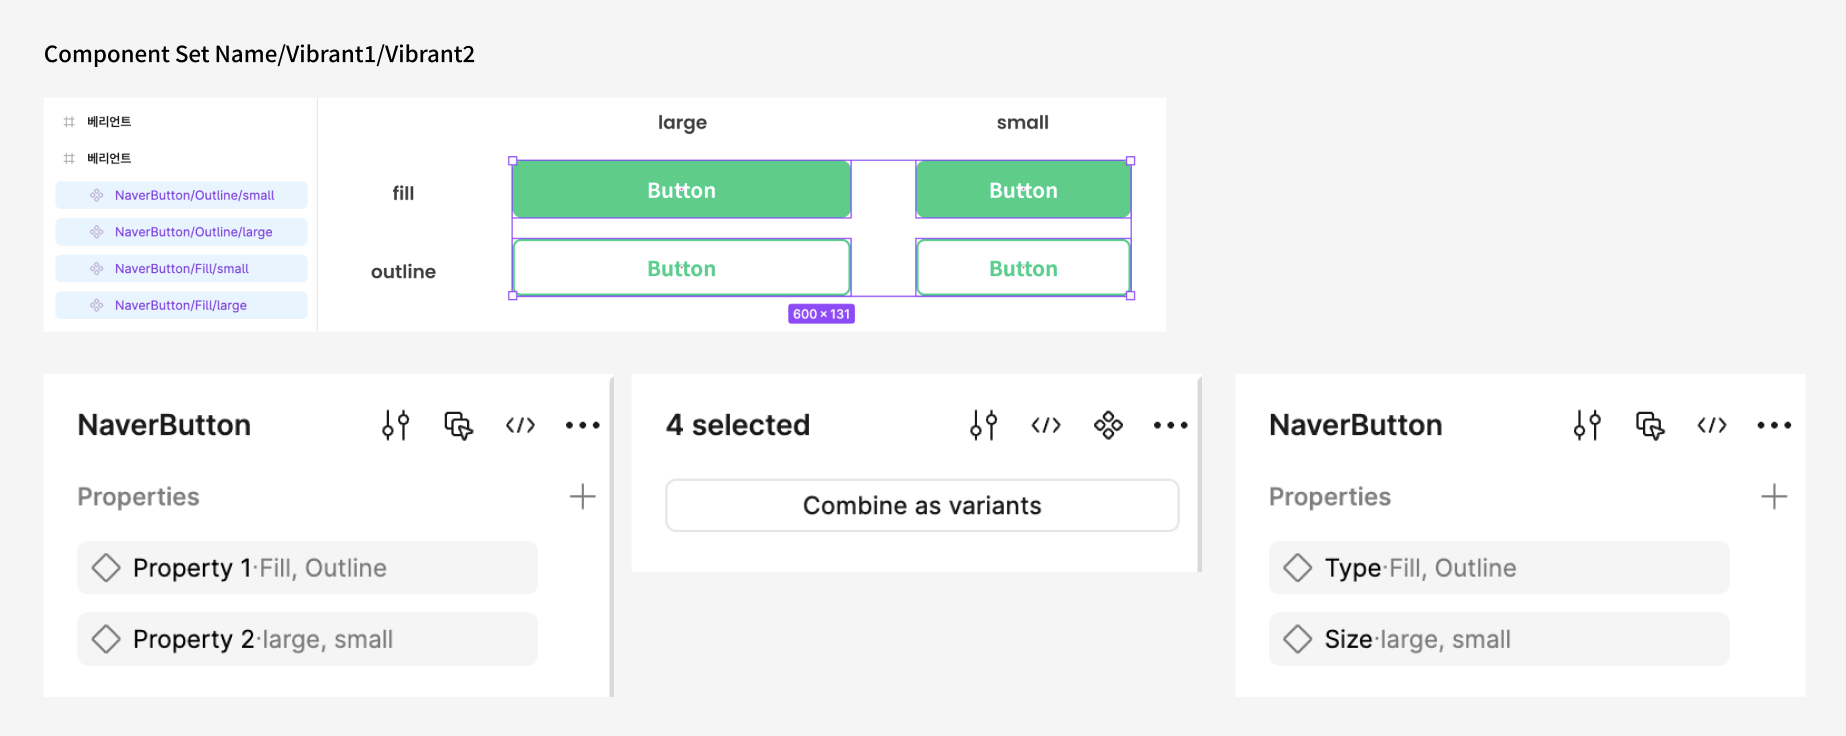Screen dimensions: 1846x736
Task: Click Combine as variants button
Action: 922,505
